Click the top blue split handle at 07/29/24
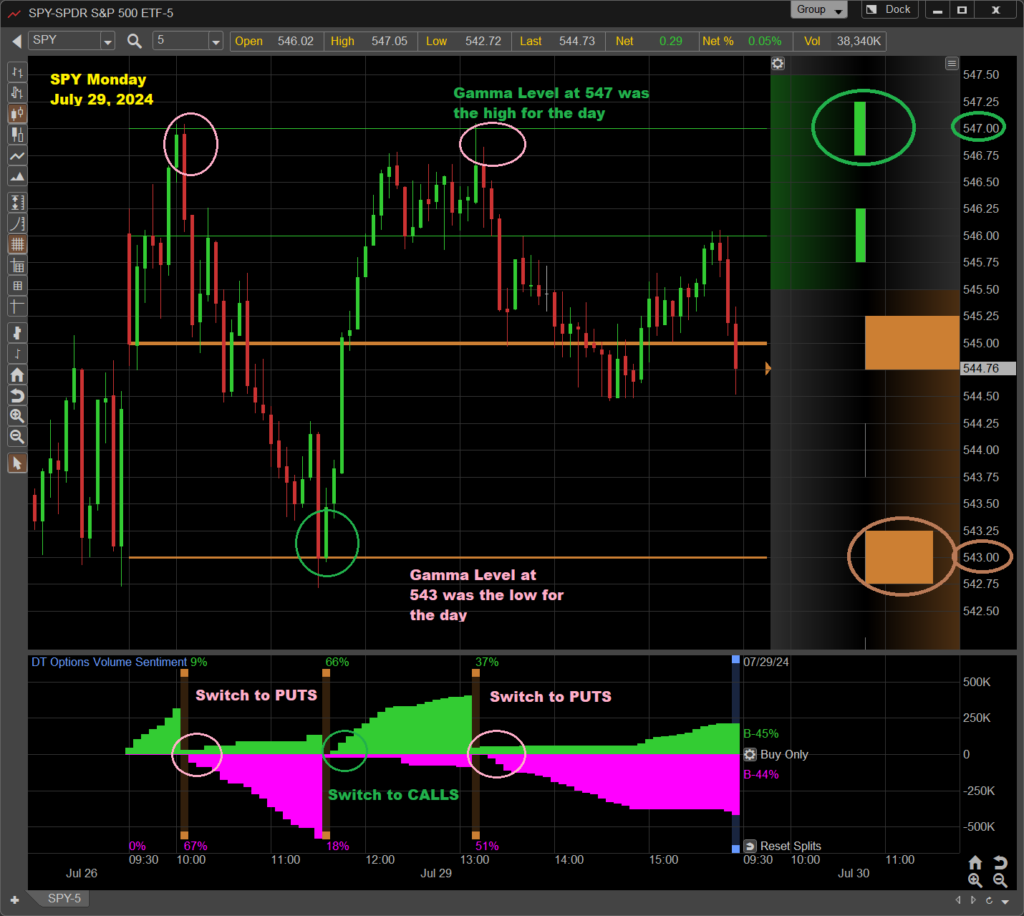 point(736,660)
